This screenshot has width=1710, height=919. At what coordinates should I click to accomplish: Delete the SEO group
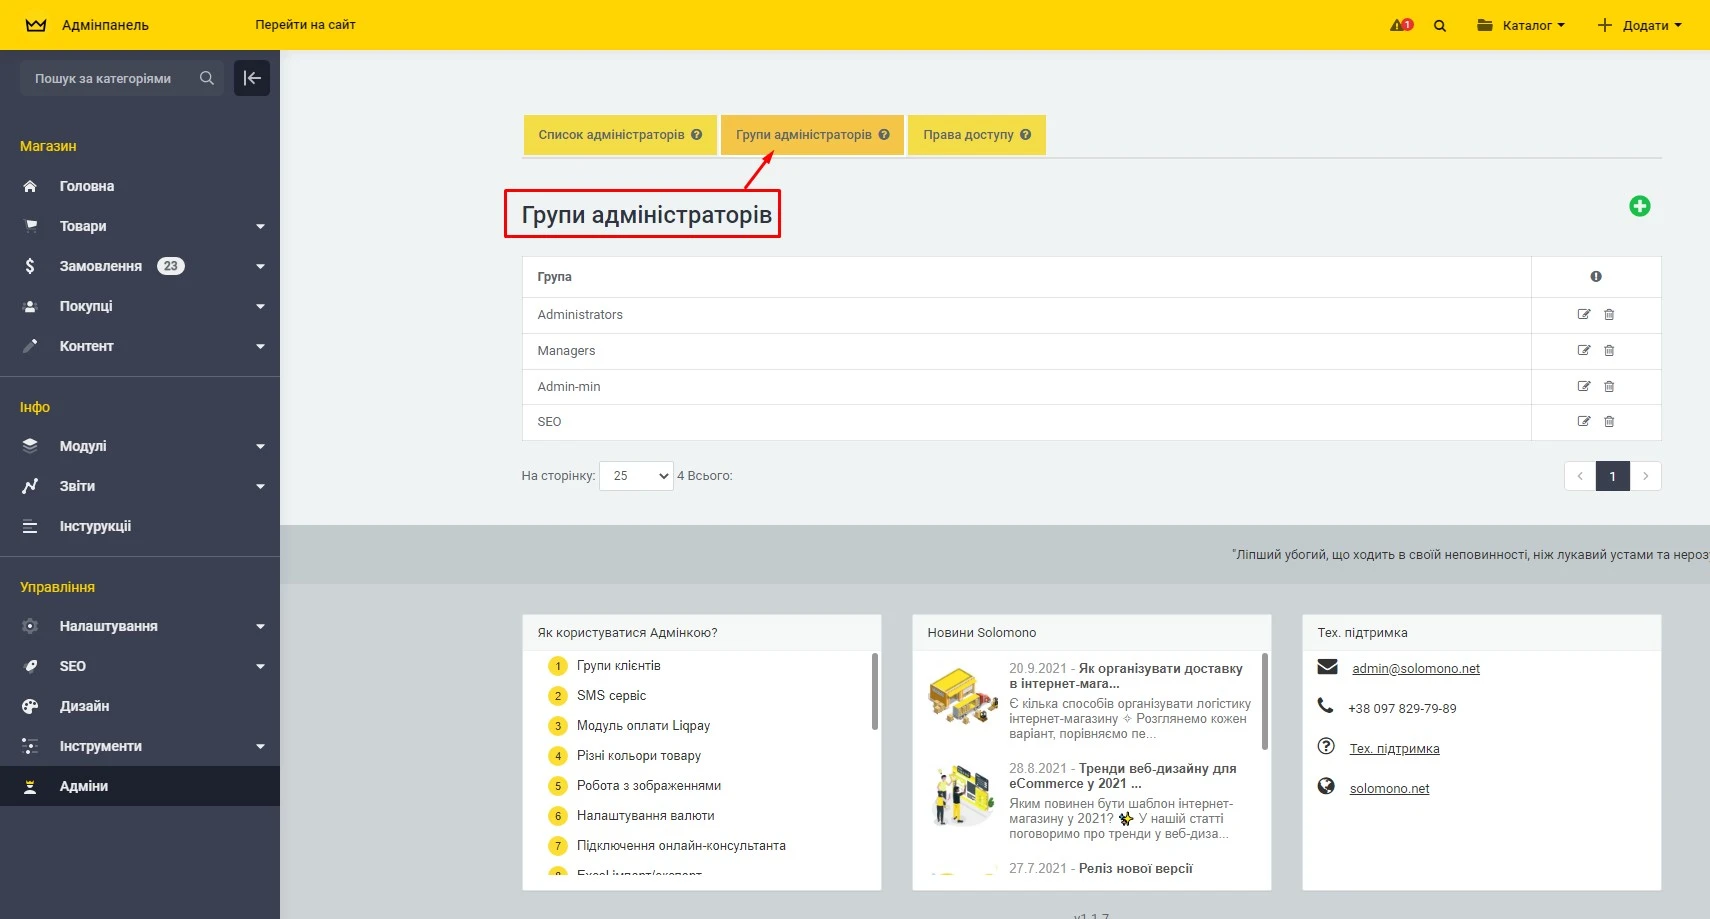pos(1609,422)
